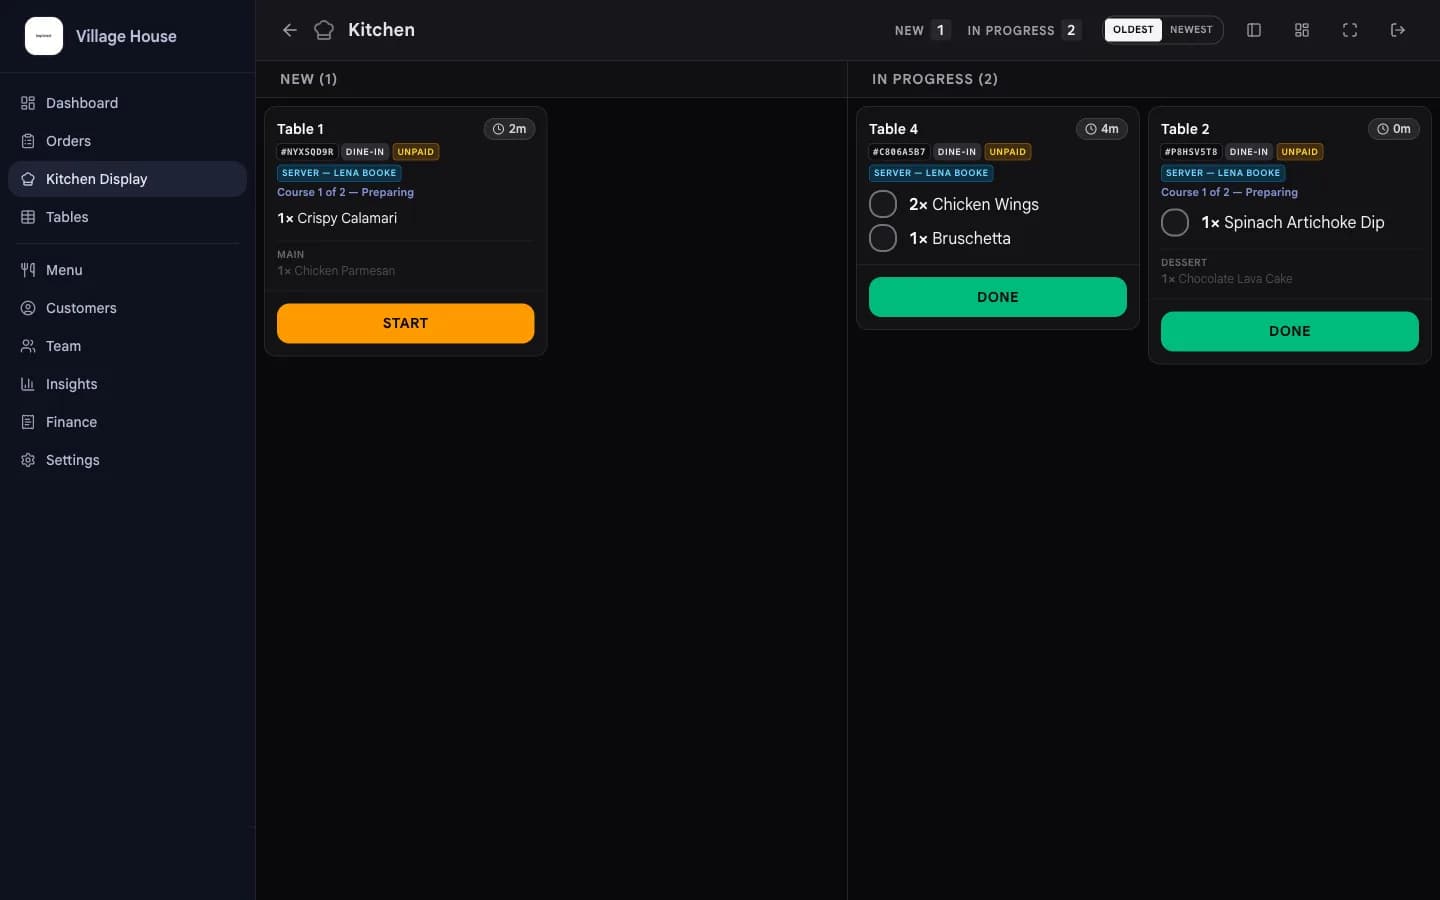Enter fullscreen mode via expand icon
This screenshot has height=900, width=1440.
[x=1350, y=30]
